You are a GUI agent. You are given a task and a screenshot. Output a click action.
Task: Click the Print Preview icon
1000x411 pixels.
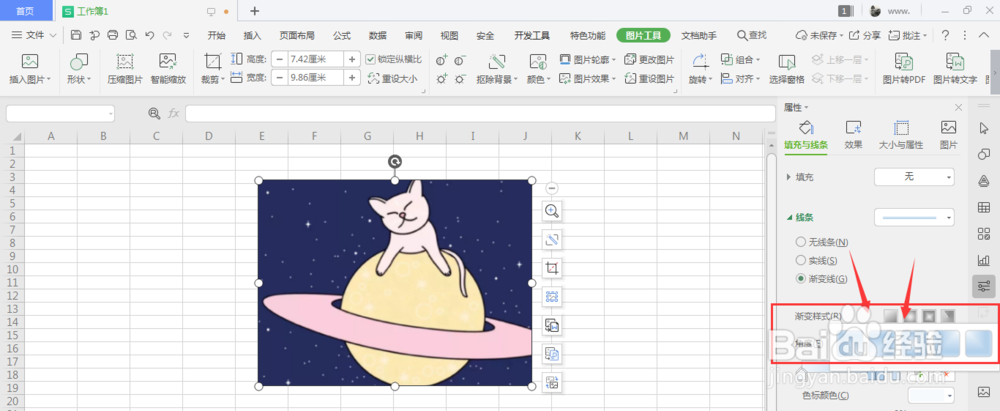tap(131, 35)
